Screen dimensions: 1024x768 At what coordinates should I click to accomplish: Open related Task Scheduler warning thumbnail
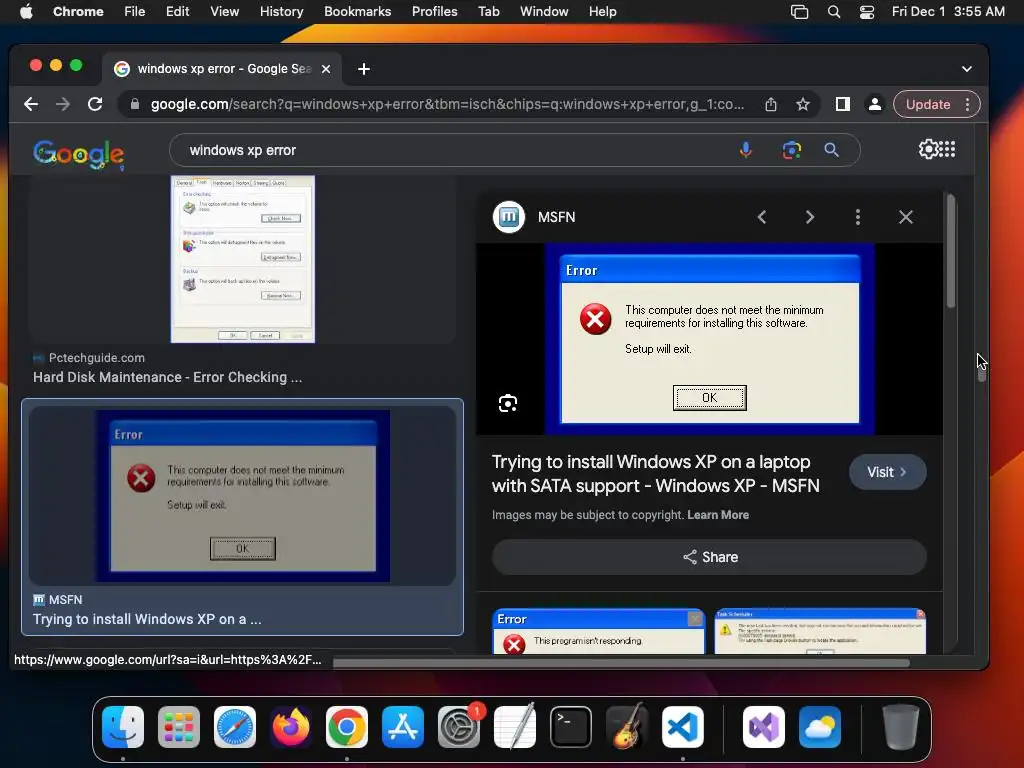(x=820, y=632)
